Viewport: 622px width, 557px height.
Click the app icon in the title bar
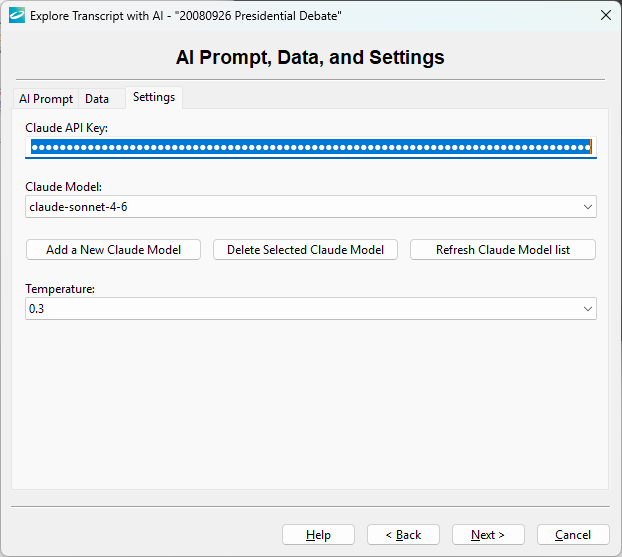click(16, 15)
